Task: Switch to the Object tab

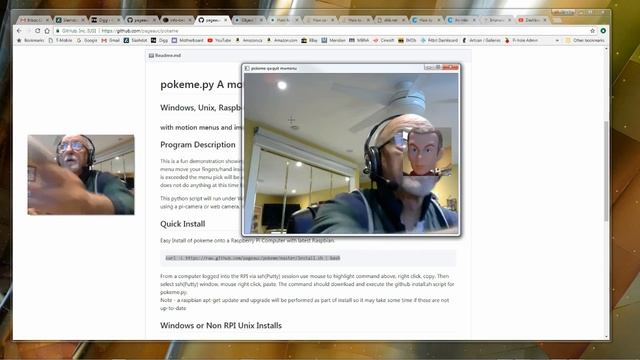Action: coord(248,20)
